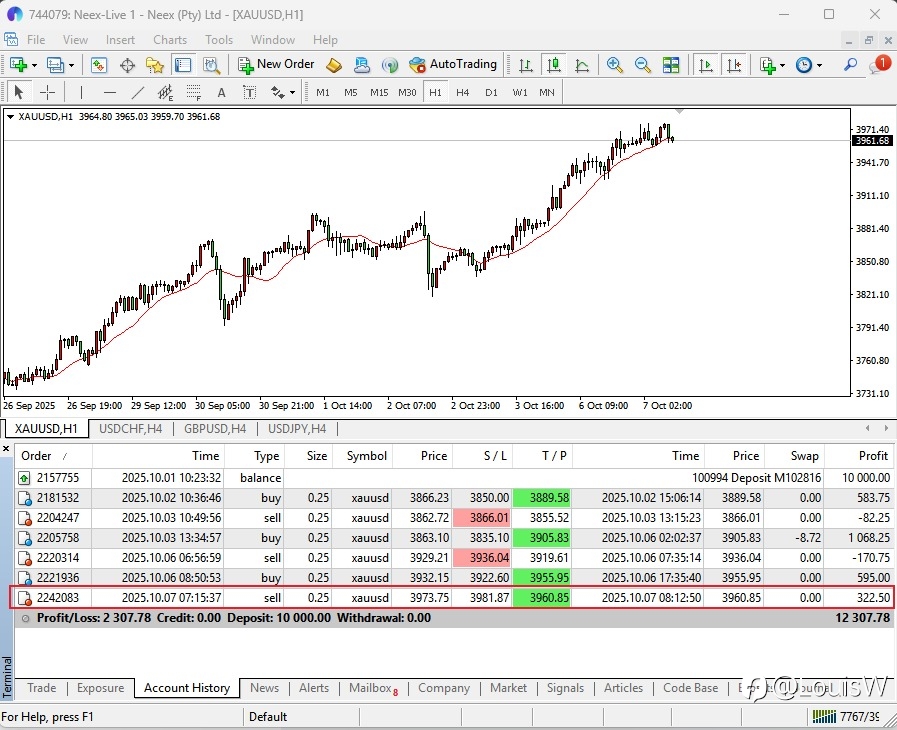Open the Periodicity clock dropdown
The image size is (897, 730).
coord(807,65)
